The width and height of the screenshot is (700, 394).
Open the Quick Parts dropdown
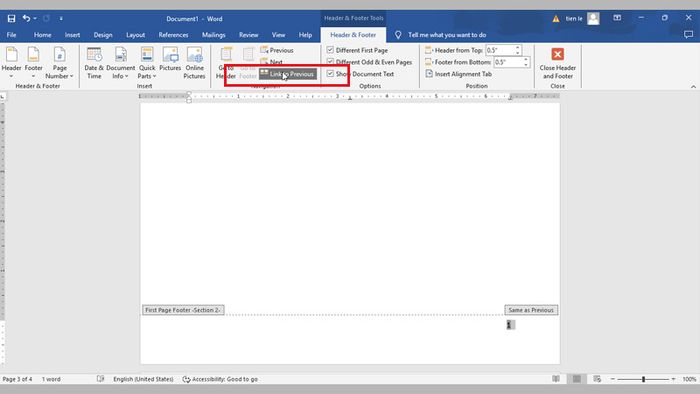(x=147, y=62)
